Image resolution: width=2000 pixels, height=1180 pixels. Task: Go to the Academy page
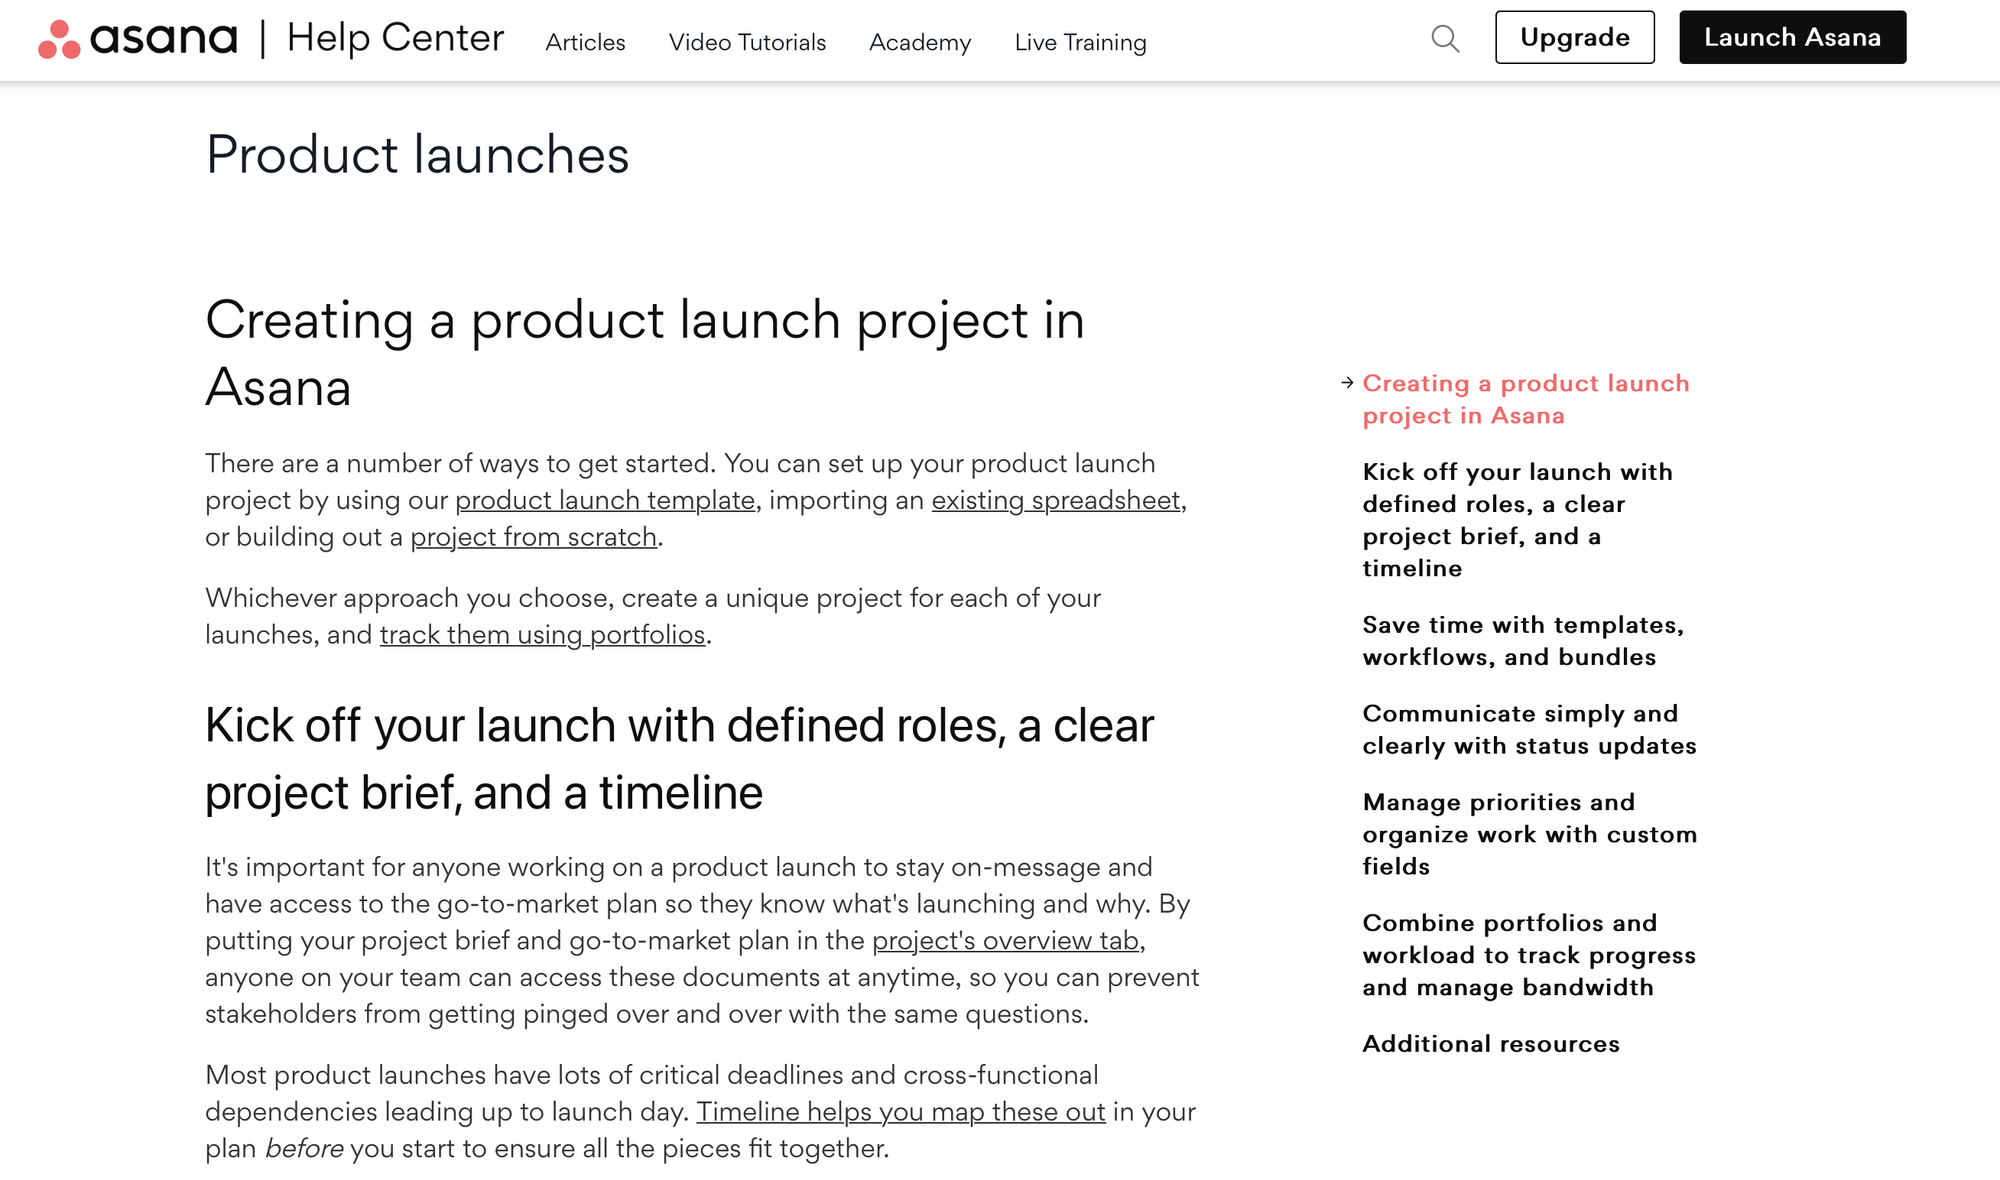tap(919, 43)
